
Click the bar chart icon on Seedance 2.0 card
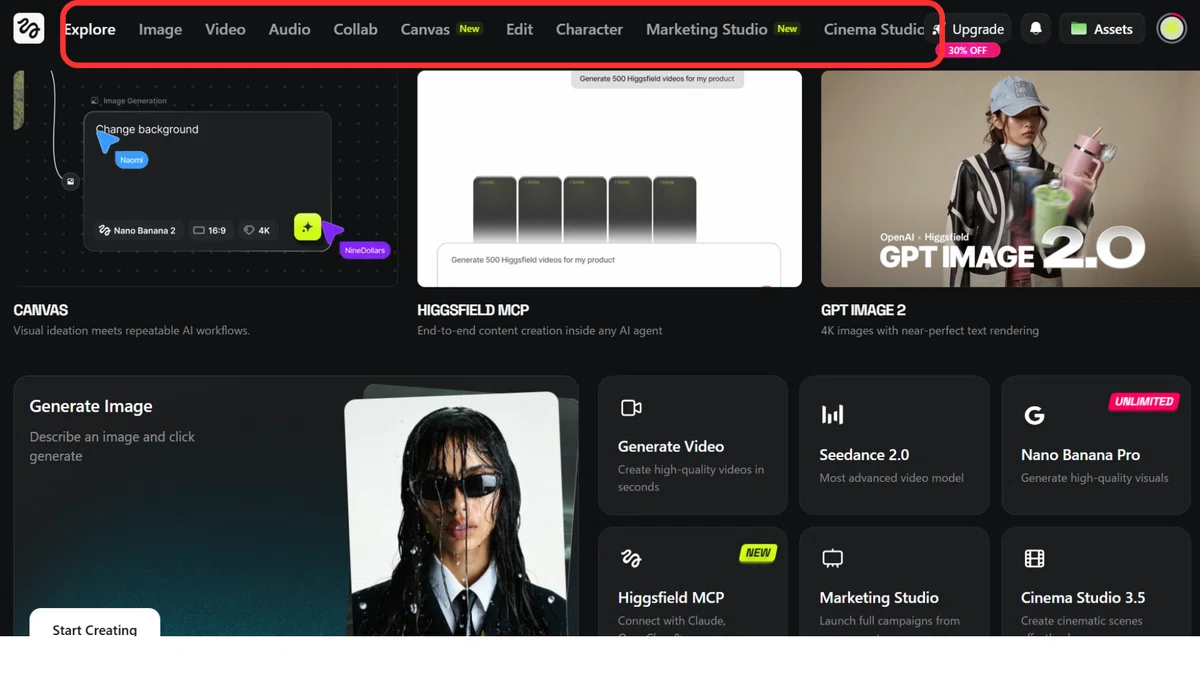[x=832, y=414]
